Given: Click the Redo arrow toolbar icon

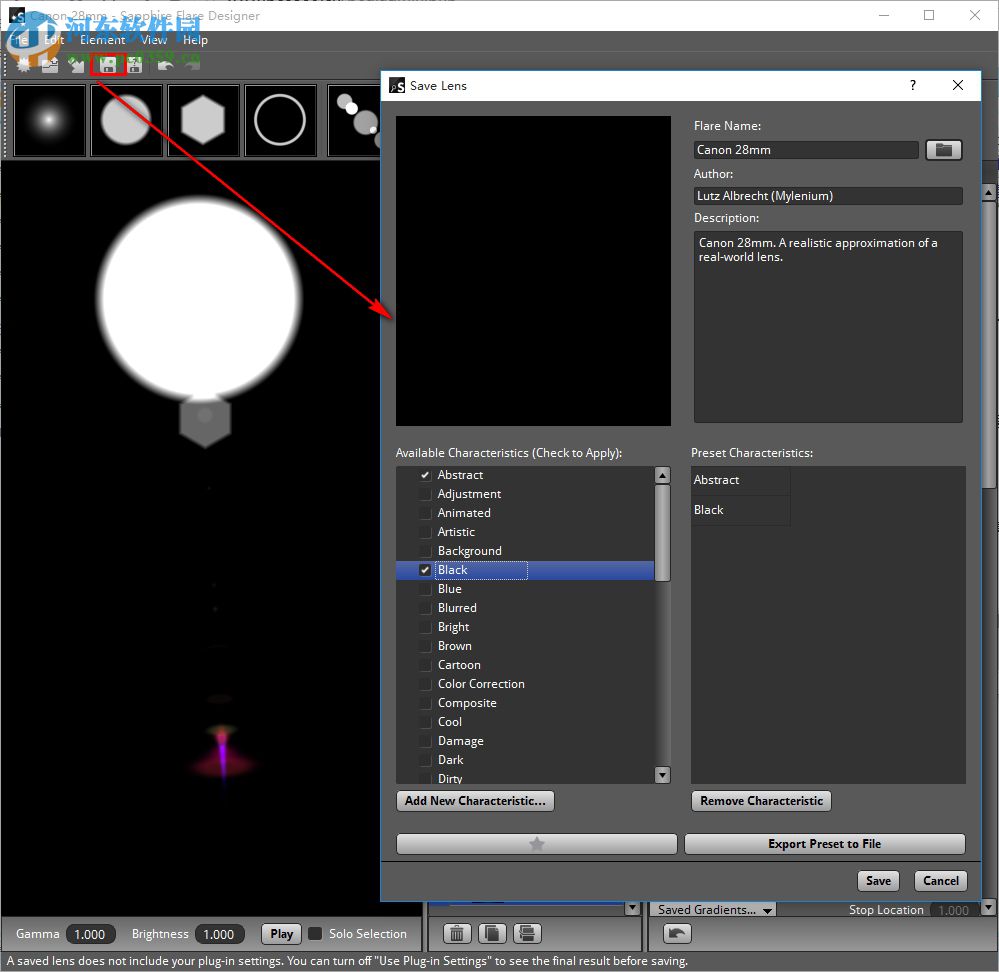Looking at the screenshot, I should [192, 64].
